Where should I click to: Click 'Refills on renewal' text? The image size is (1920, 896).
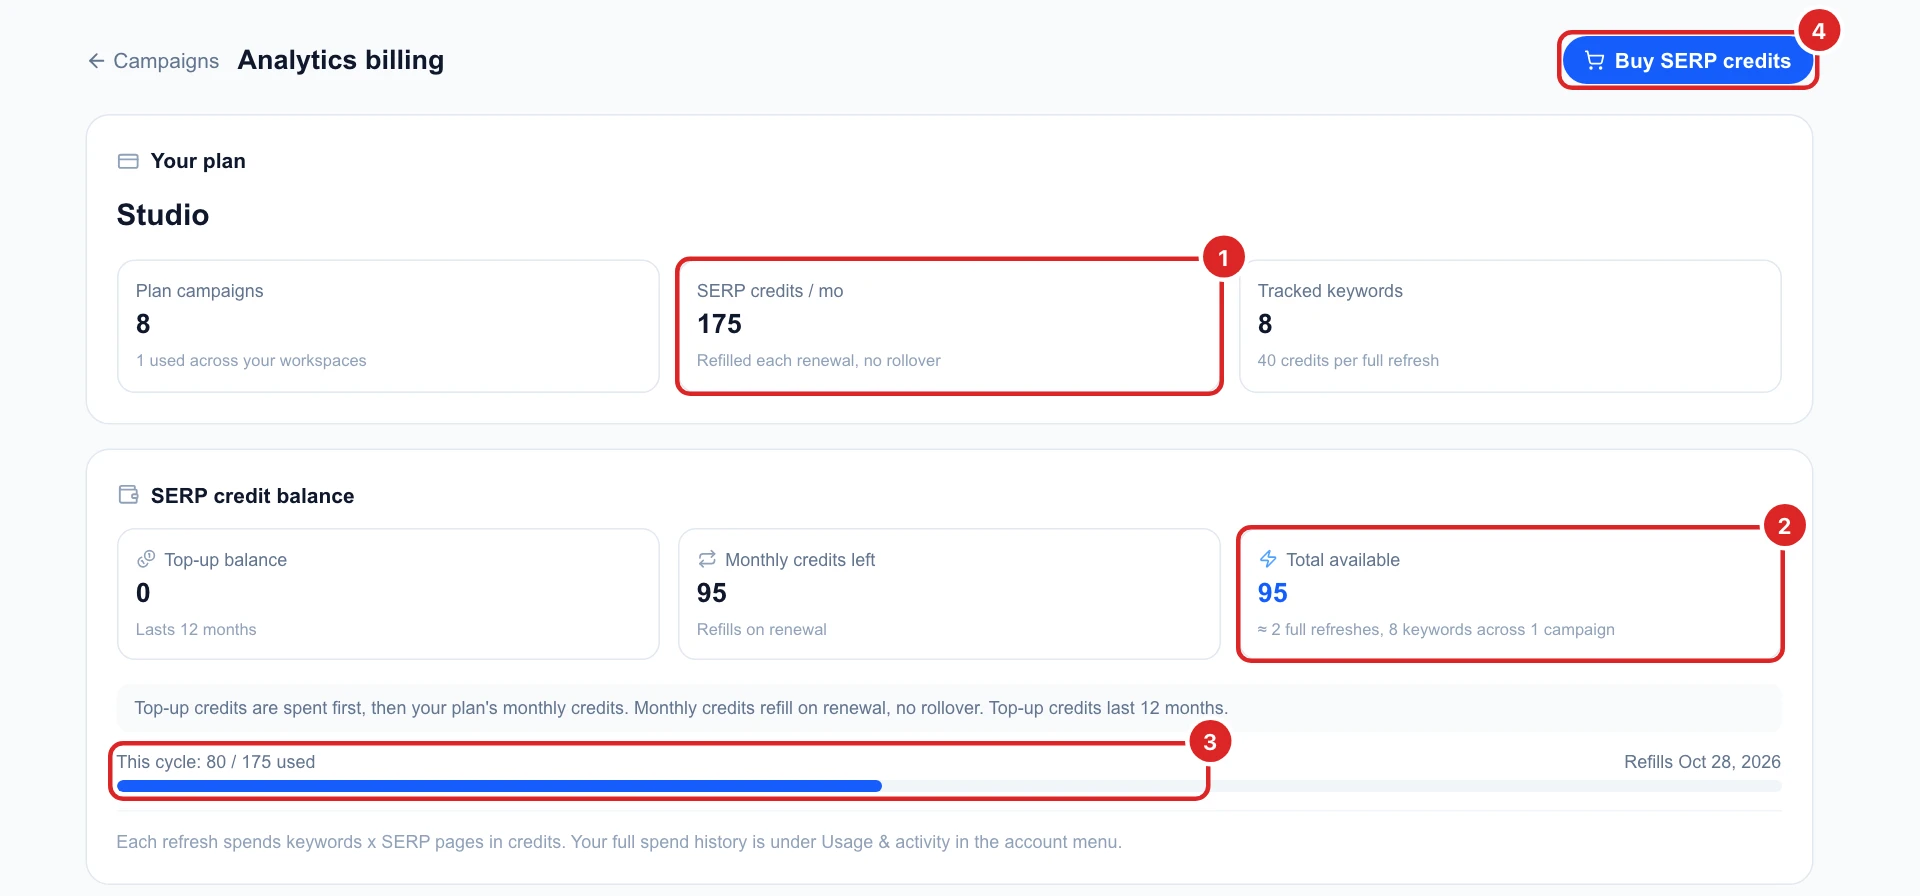762,629
